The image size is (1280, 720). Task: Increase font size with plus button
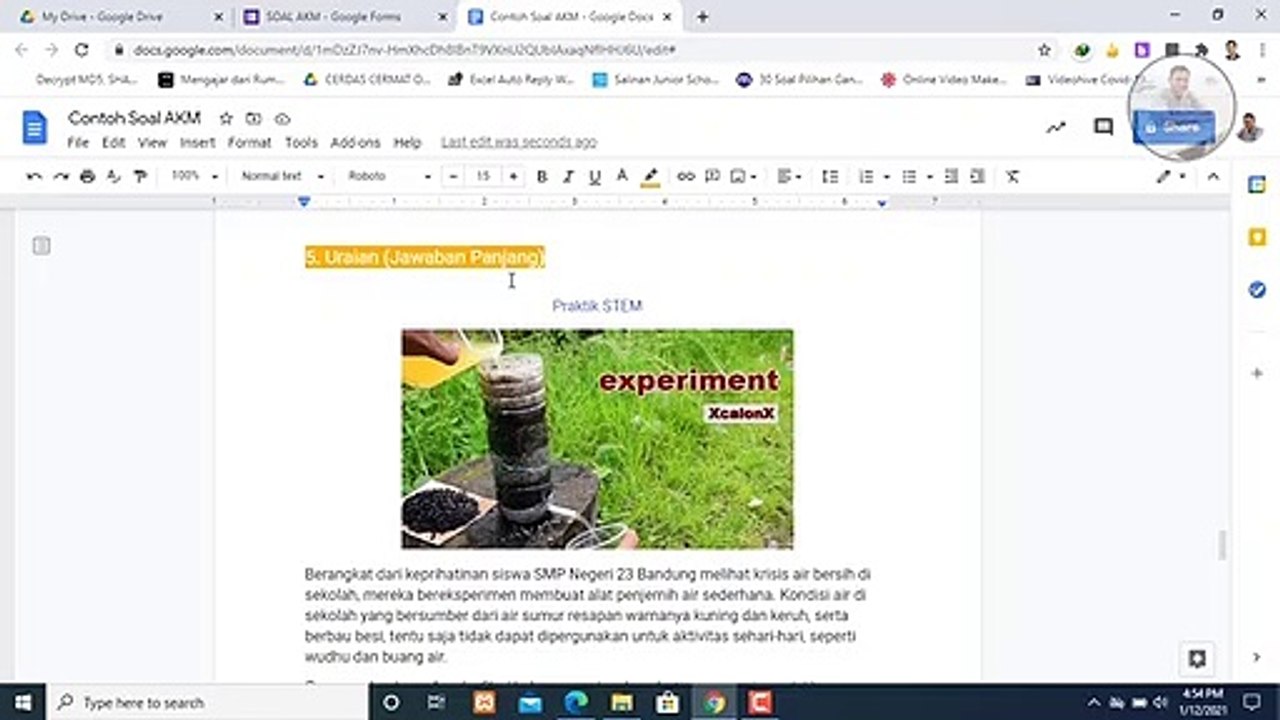(513, 176)
